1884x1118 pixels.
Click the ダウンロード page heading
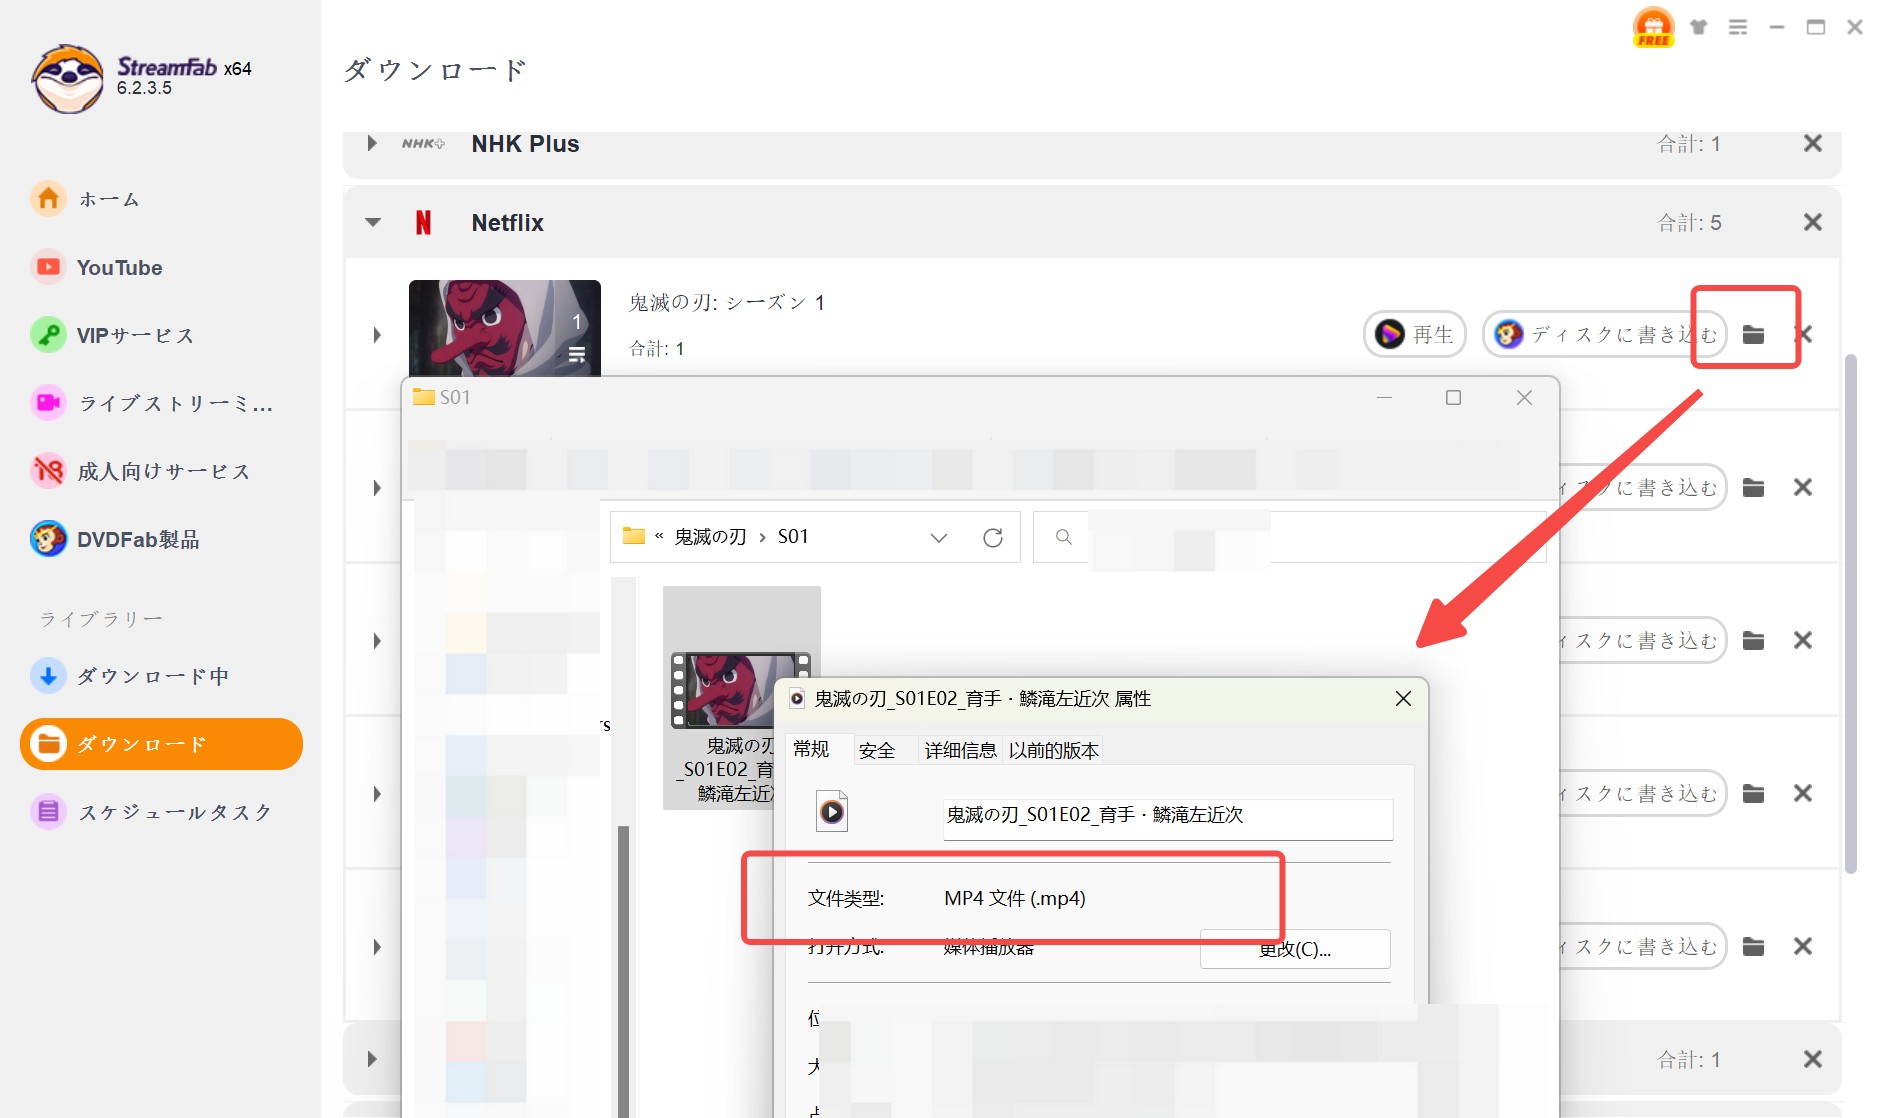pos(434,70)
